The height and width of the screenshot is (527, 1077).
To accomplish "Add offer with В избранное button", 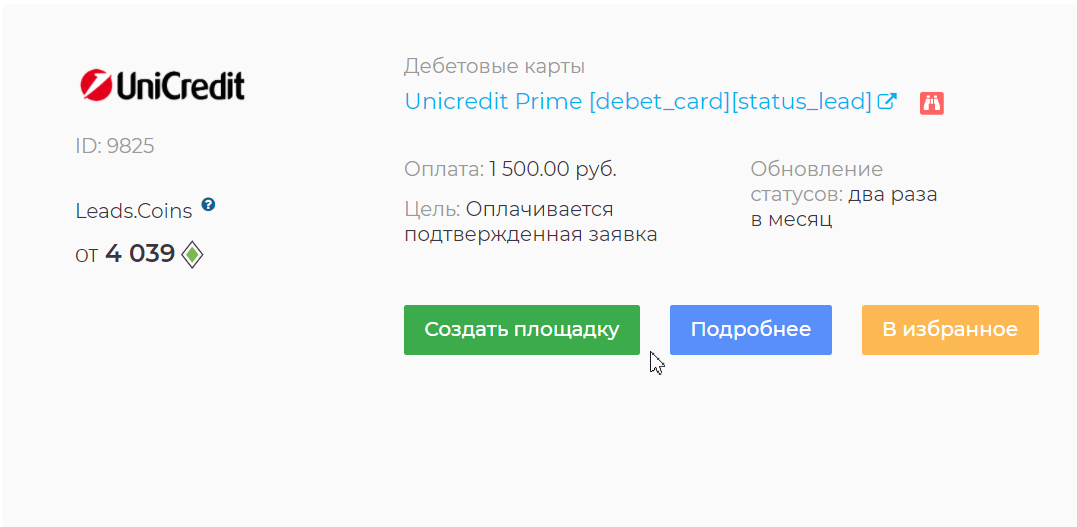I will (x=950, y=330).
